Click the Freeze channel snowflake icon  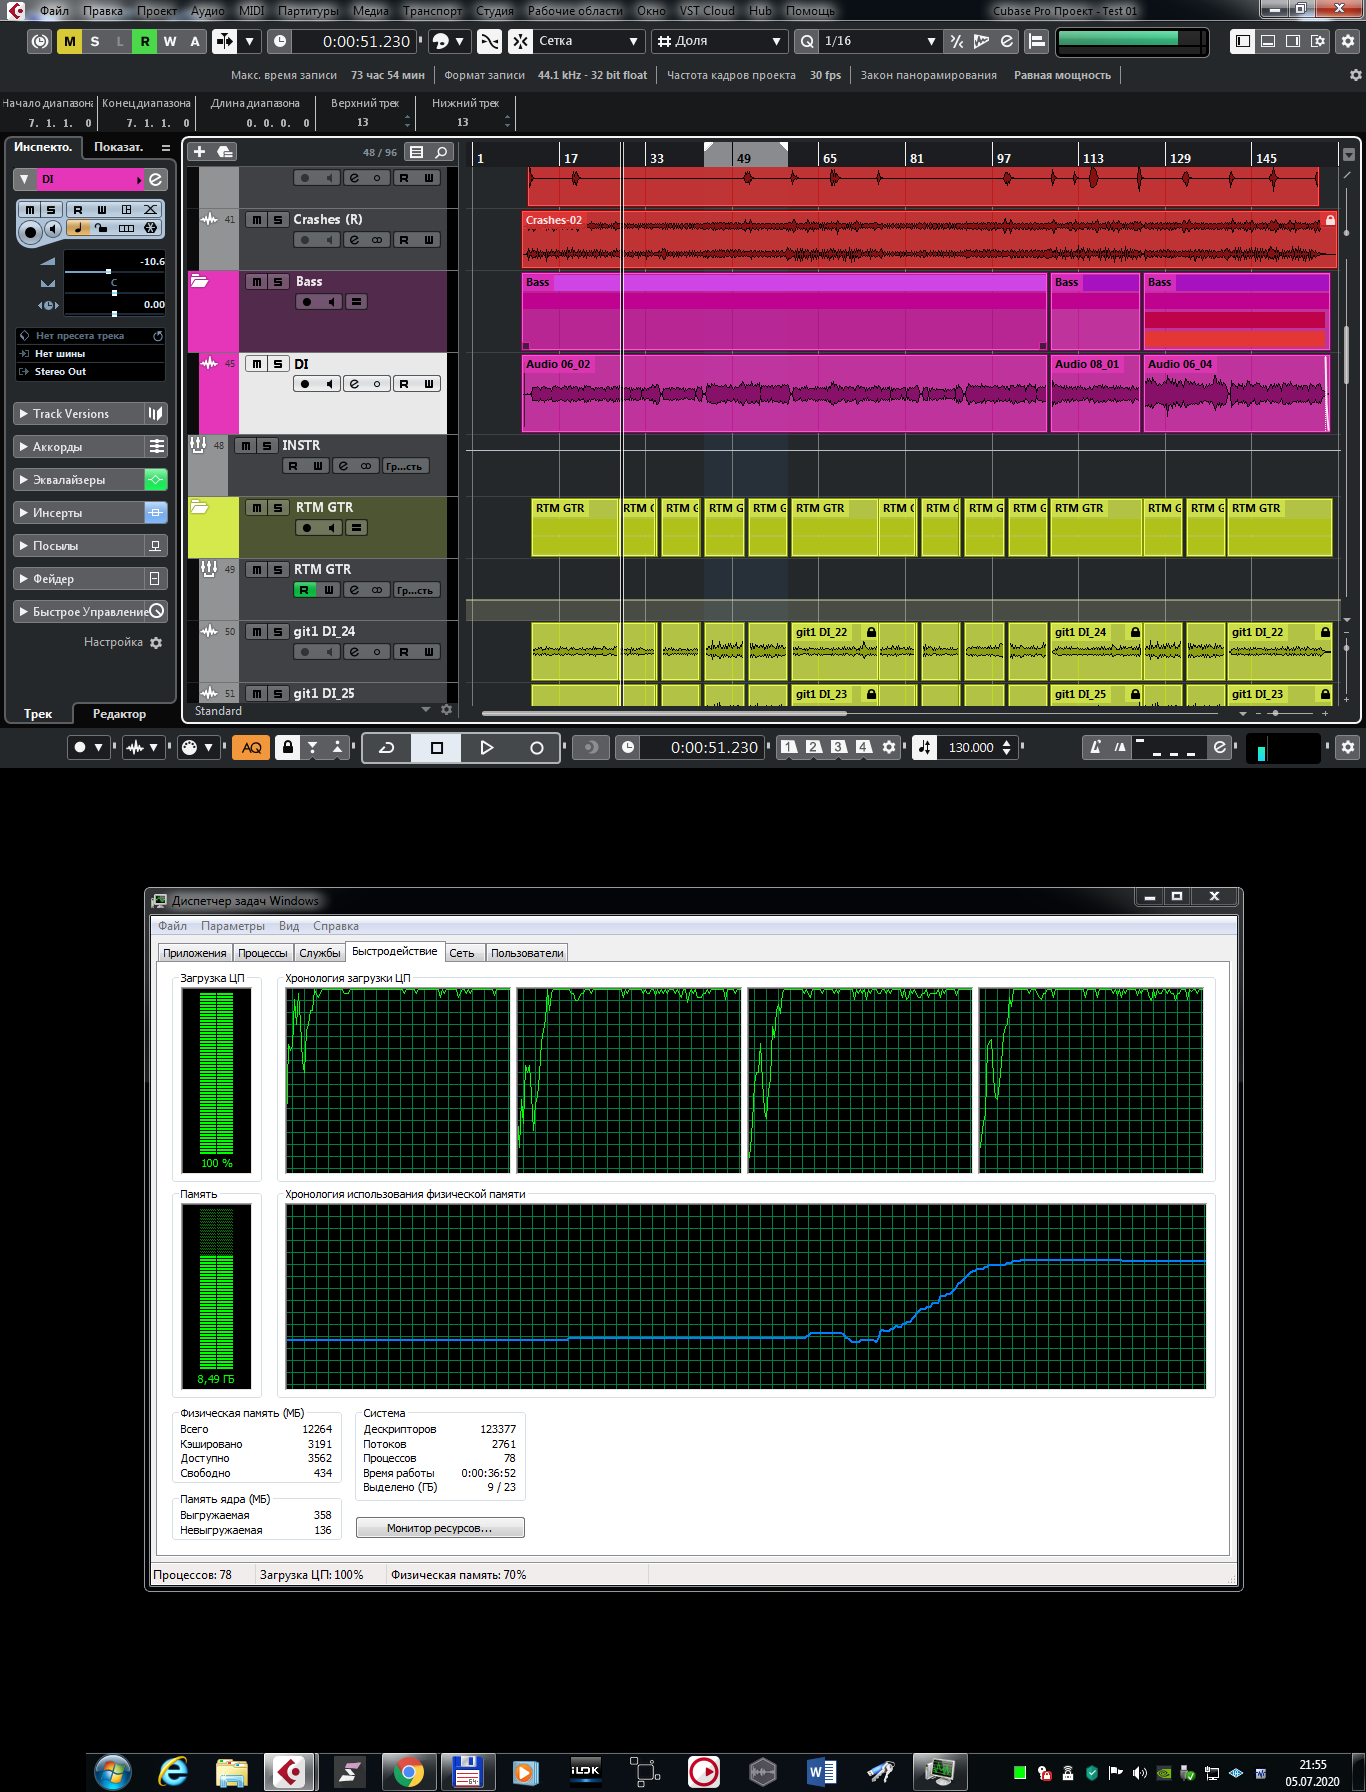151,228
